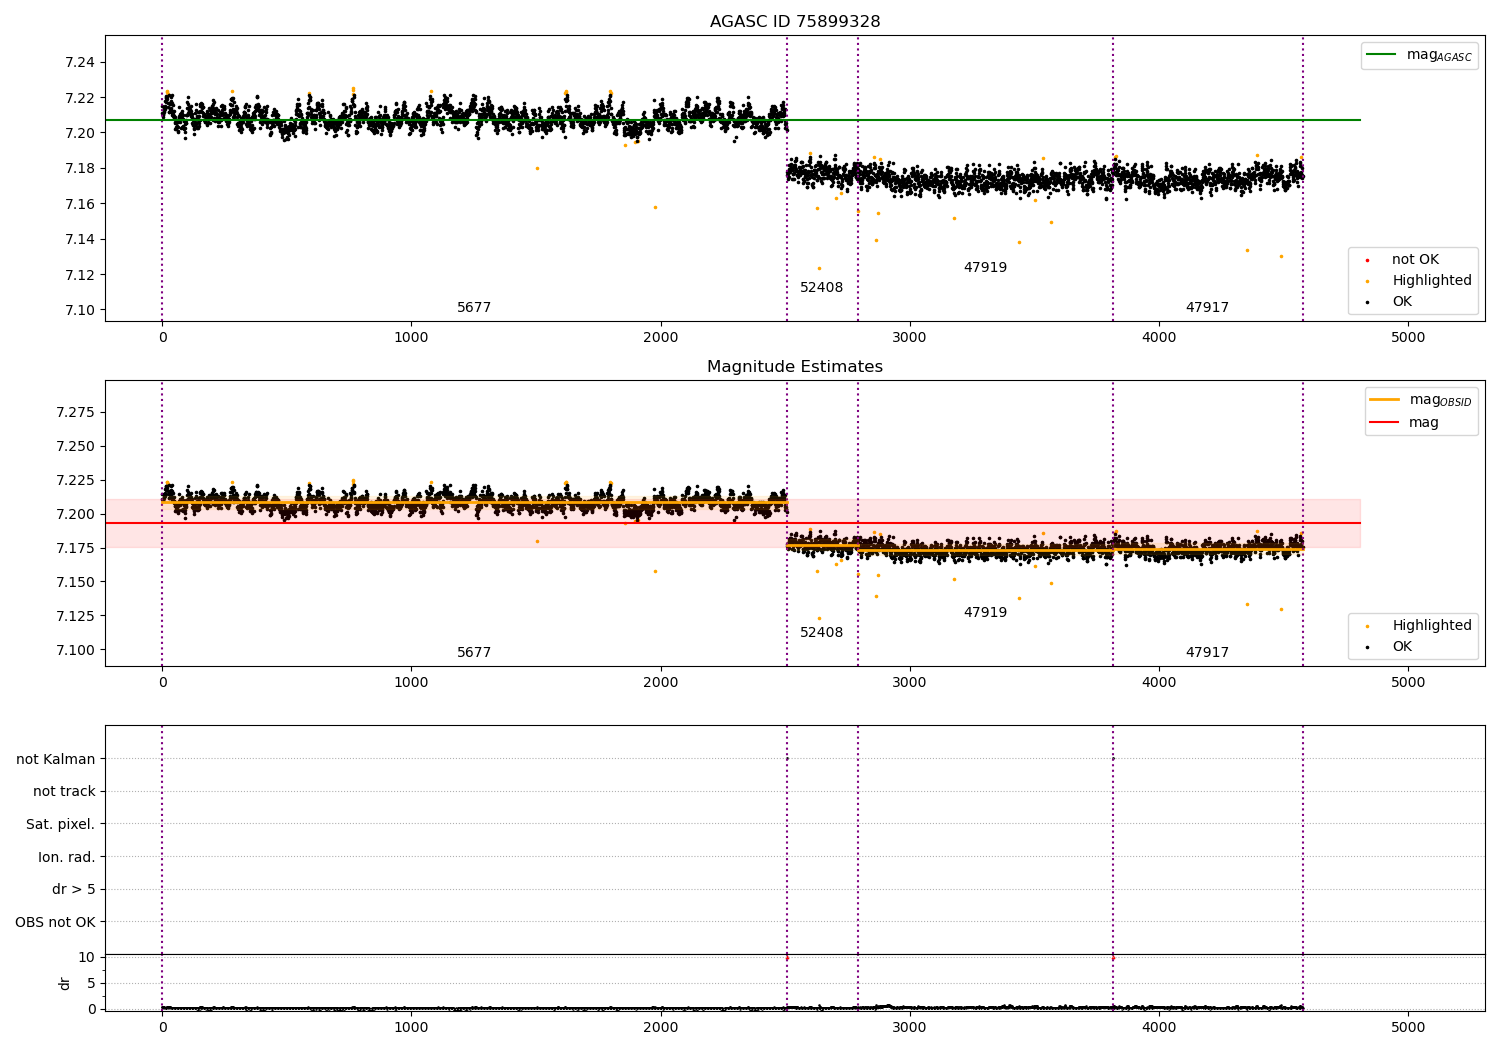Select the green mag AGASC legend entry
This screenshot has height=1050, width=1500.
(1419, 55)
